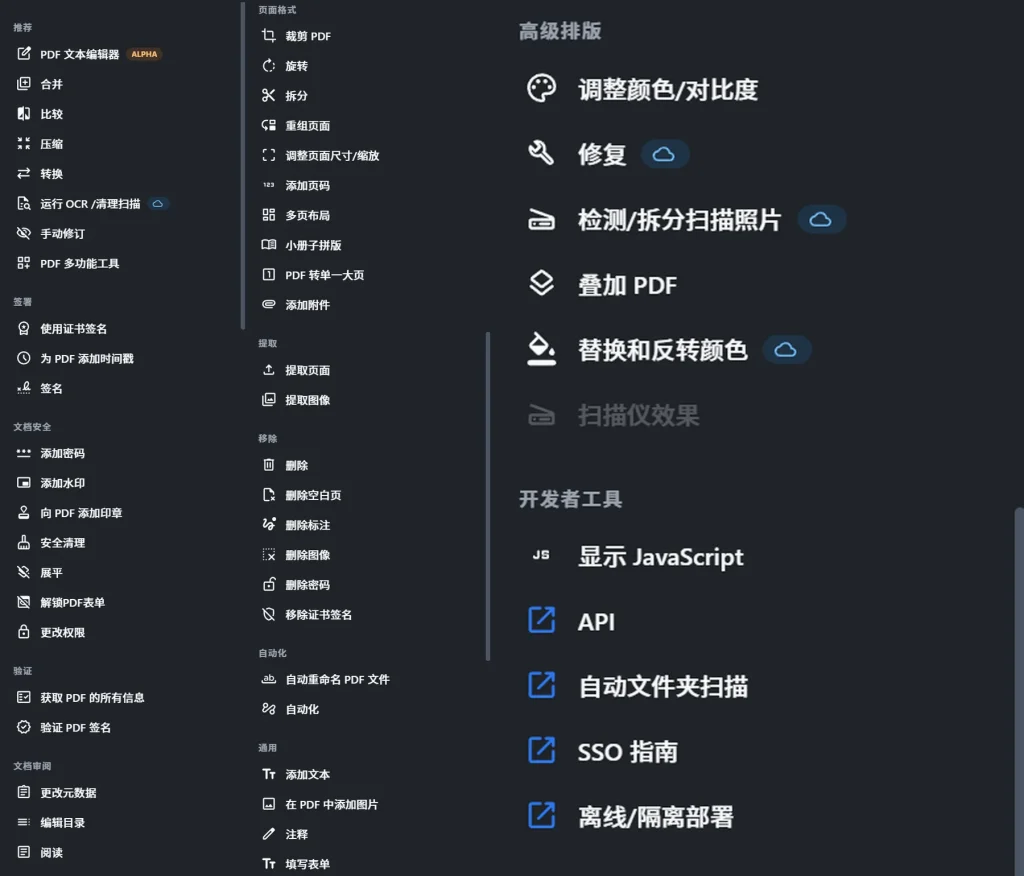Click the 手动修订 redact icon
The width and height of the screenshot is (1024, 876).
click(24, 233)
